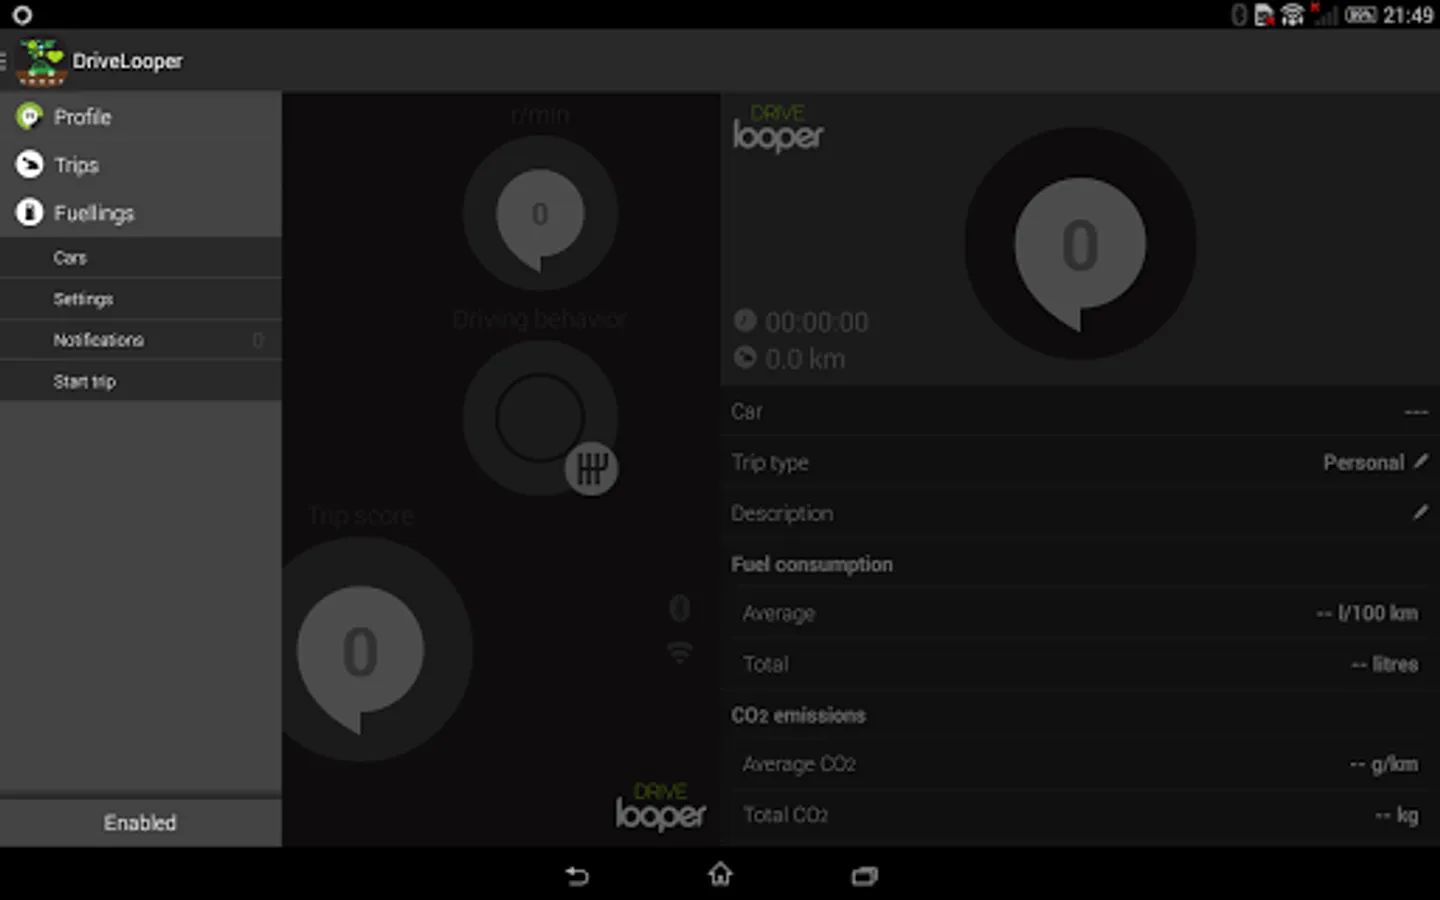Open the Trips menu item
This screenshot has height=900, width=1440.
140,164
